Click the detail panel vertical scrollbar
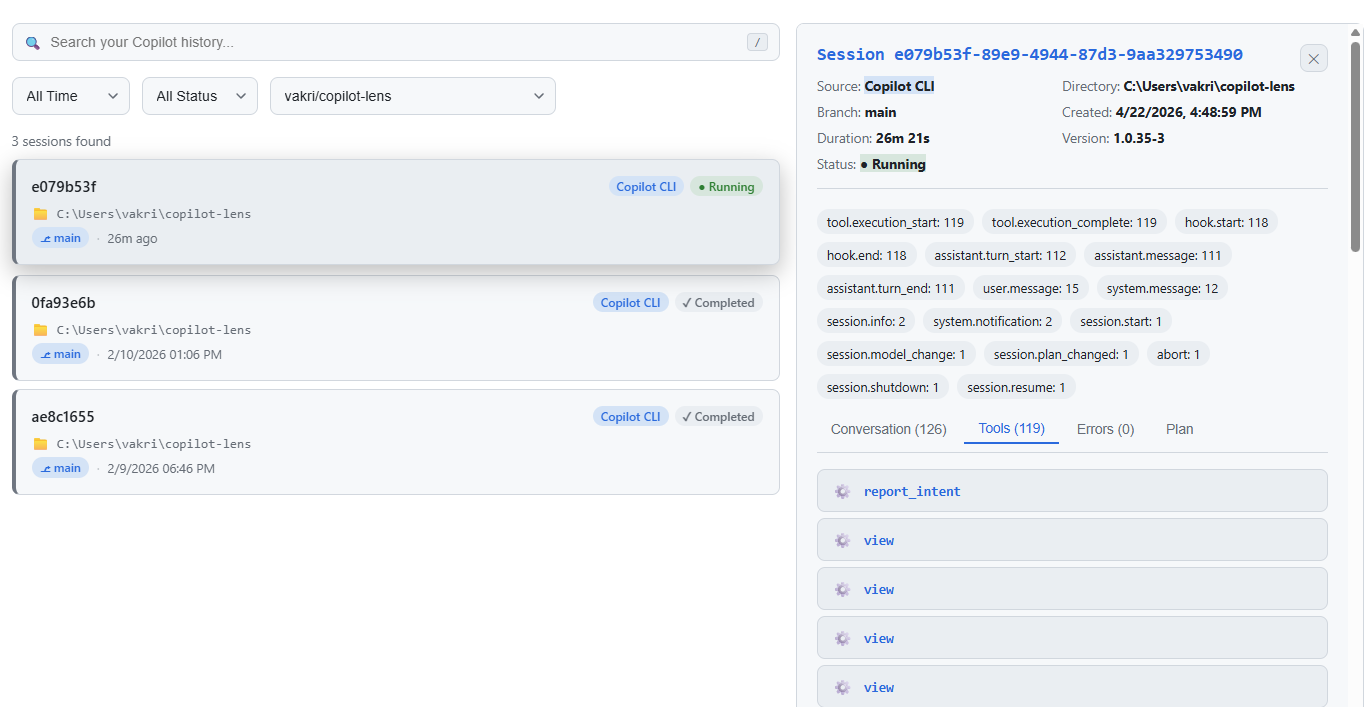The width and height of the screenshot is (1369, 707). click(1356, 145)
